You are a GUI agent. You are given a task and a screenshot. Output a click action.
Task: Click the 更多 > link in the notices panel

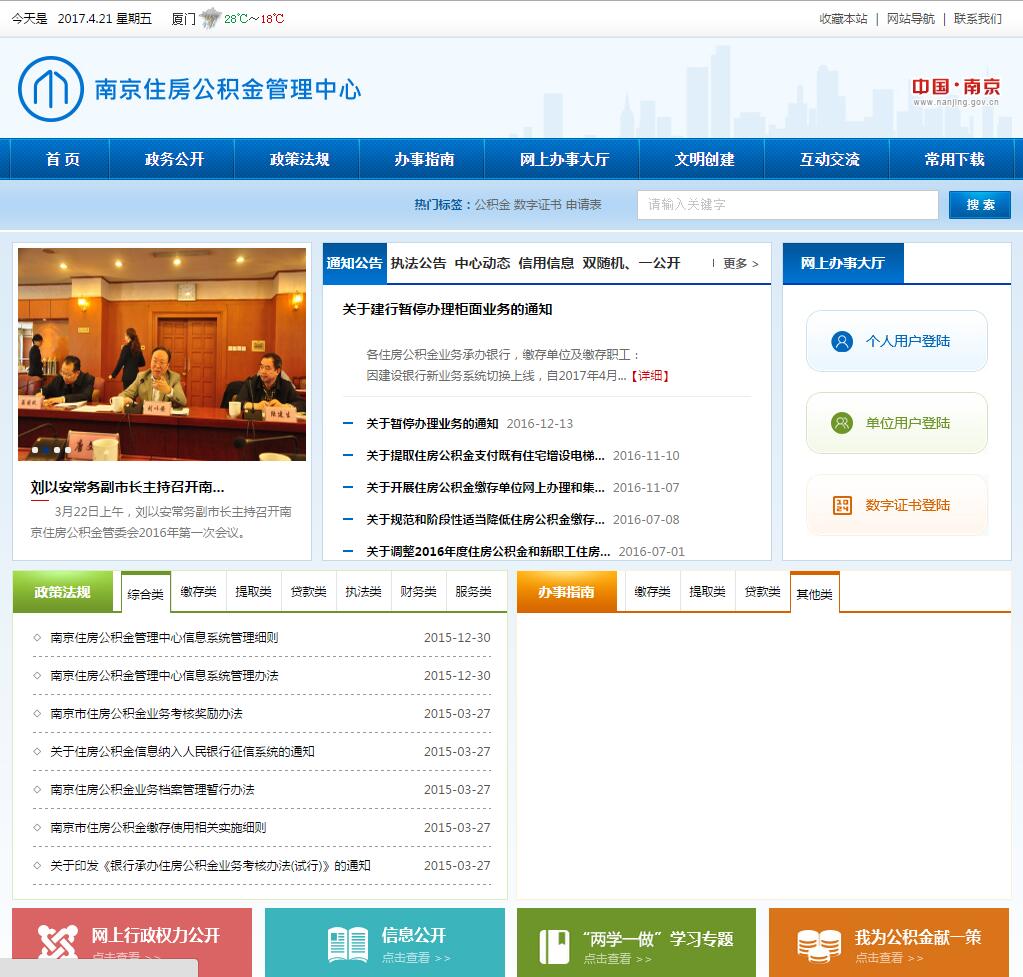coord(741,264)
